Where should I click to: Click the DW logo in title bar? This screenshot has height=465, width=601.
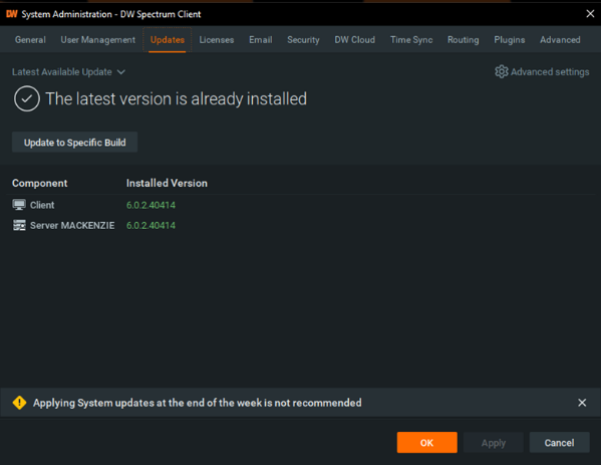pos(12,13)
